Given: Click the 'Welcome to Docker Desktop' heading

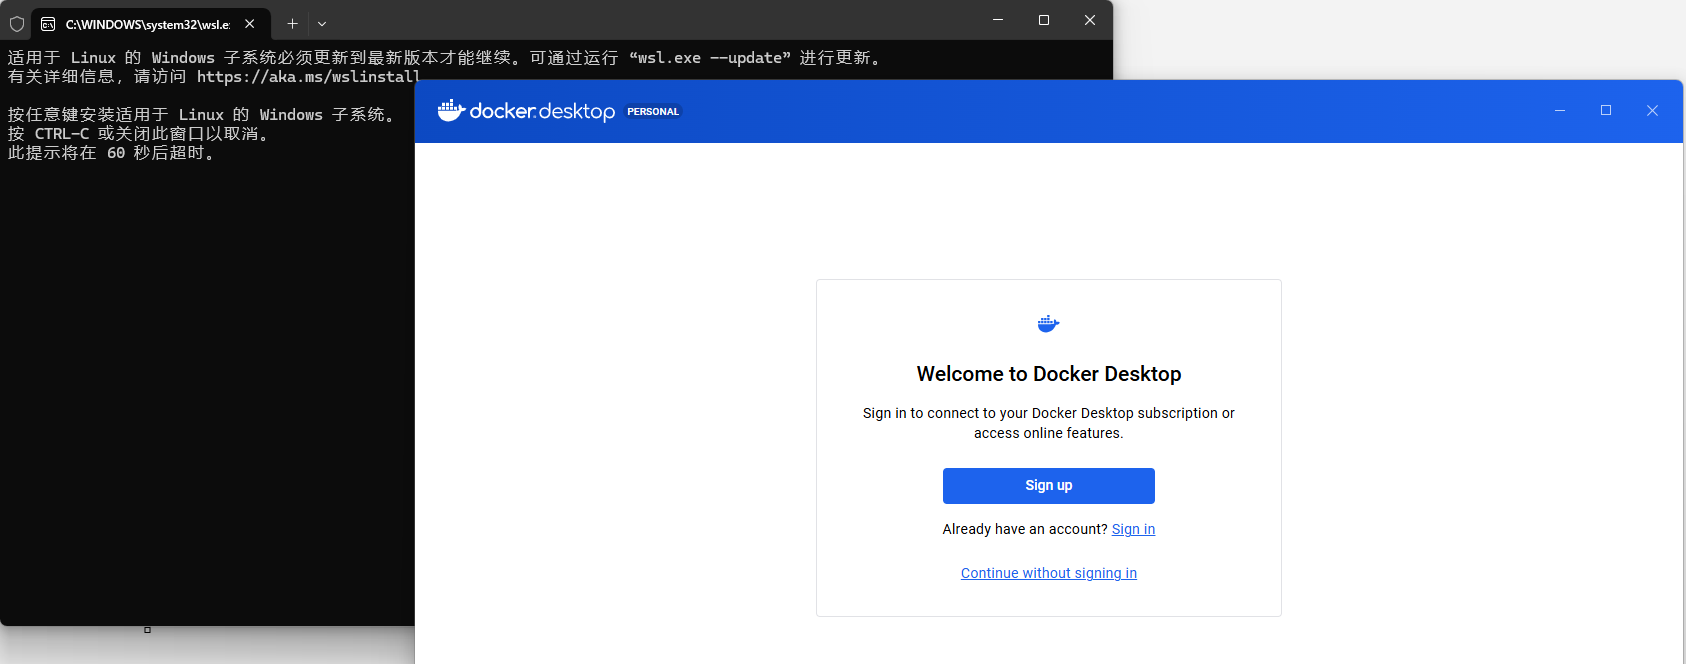Looking at the screenshot, I should [x=1049, y=374].
